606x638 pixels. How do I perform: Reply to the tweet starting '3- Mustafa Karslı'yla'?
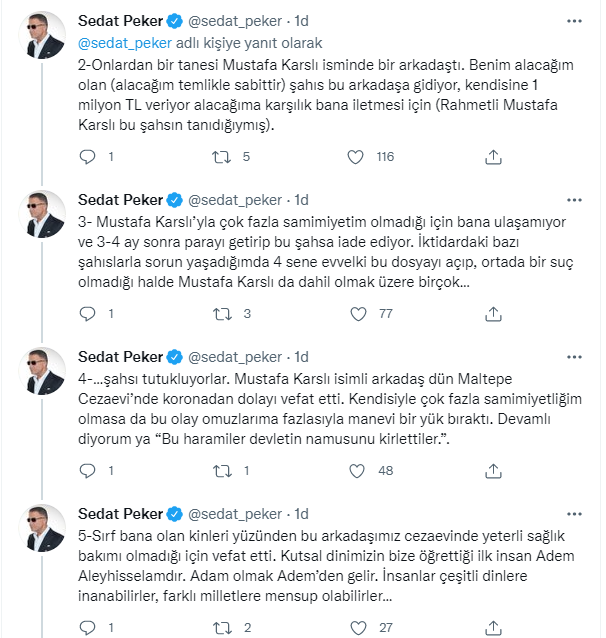coord(87,314)
